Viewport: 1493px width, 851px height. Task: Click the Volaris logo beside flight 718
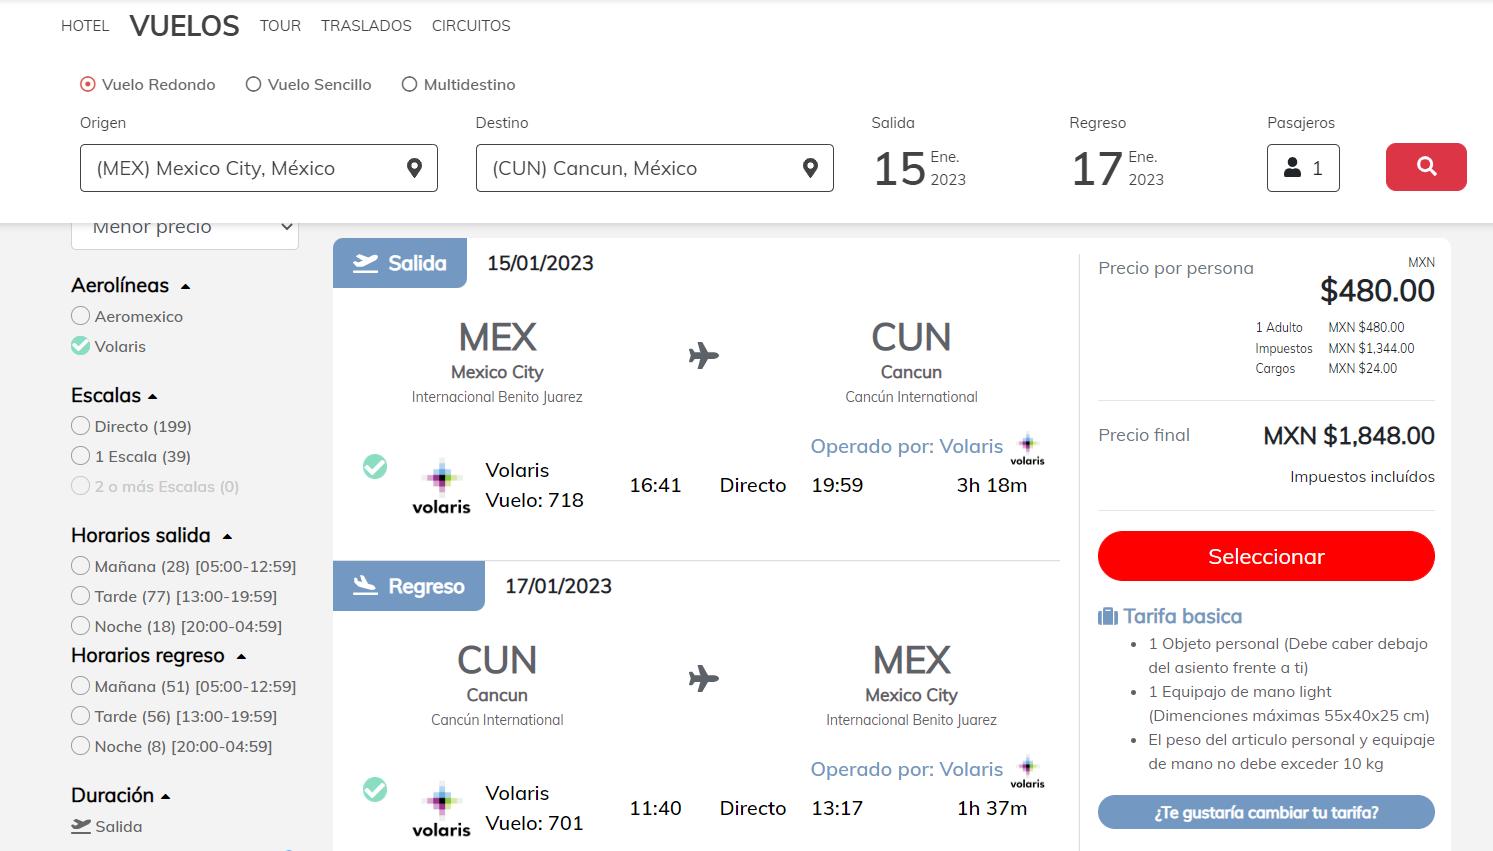pyautogui.click(x=441, y=487)
